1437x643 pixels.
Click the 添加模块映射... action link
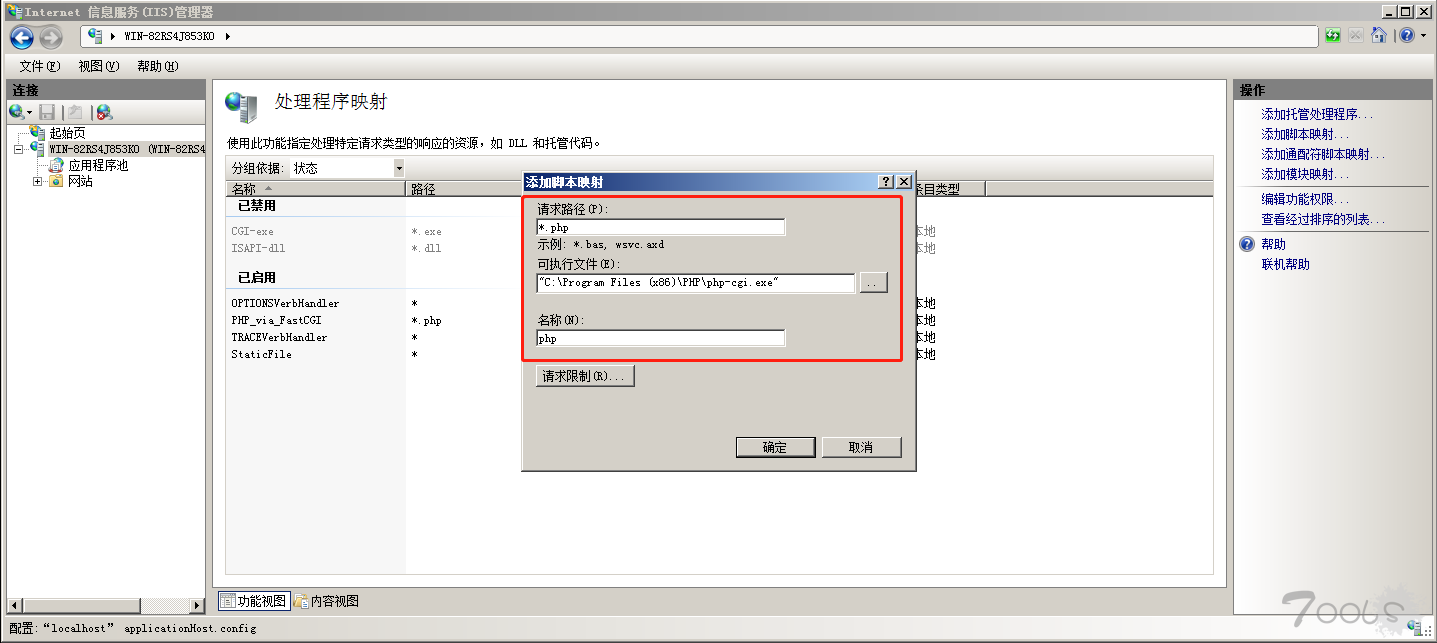tap(1305, 174)
